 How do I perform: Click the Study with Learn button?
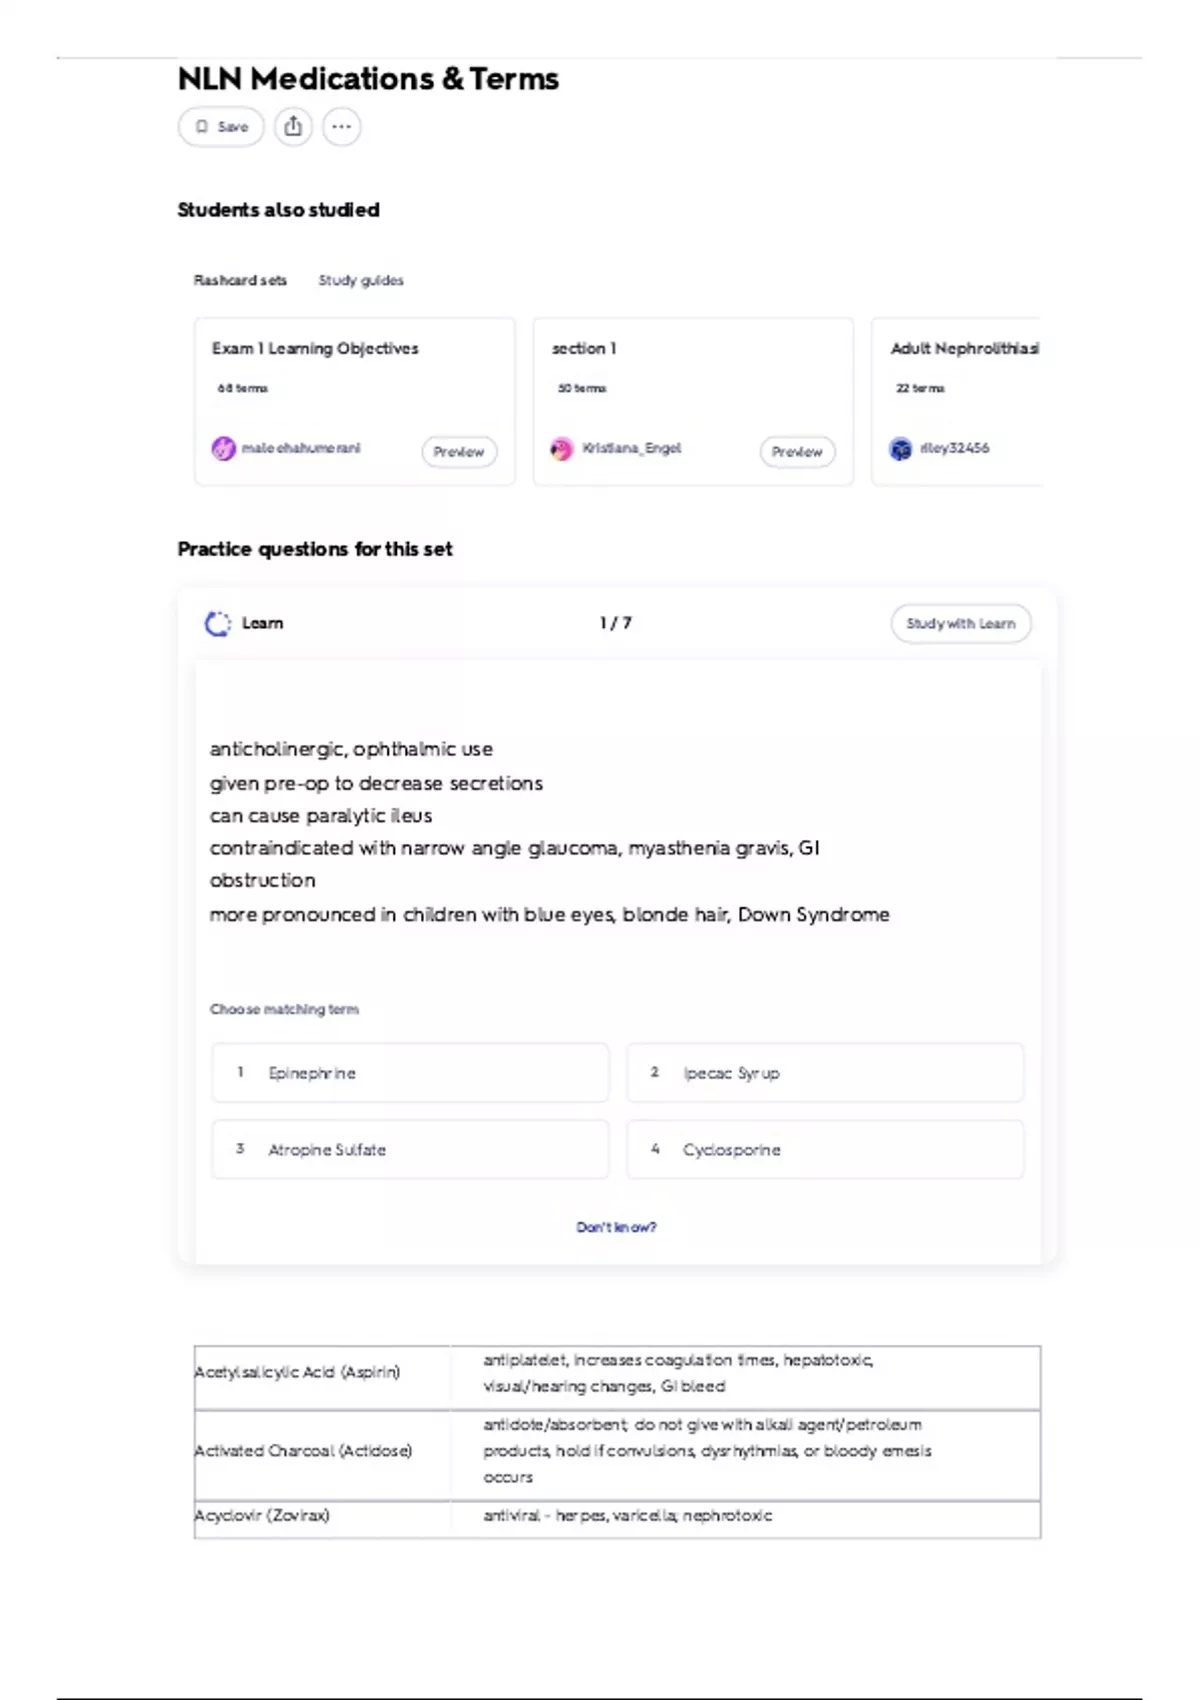click(960, 624)
